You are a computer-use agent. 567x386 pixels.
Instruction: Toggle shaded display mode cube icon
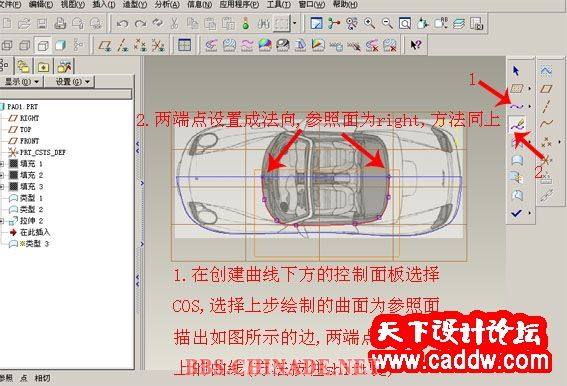click(x=60, y=46)
